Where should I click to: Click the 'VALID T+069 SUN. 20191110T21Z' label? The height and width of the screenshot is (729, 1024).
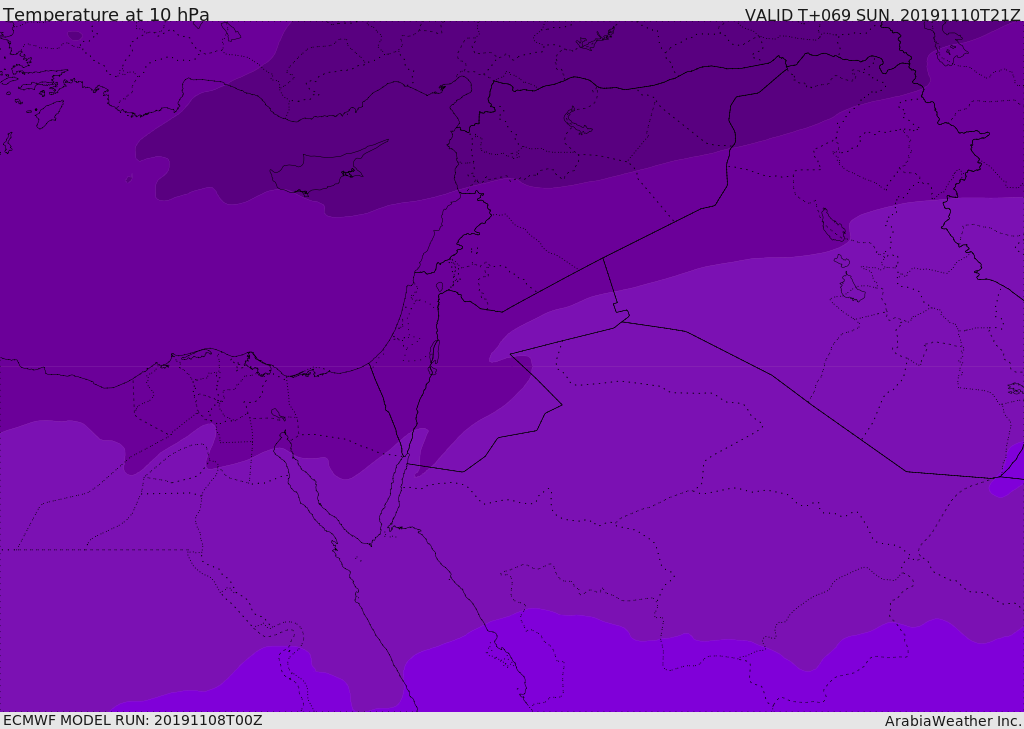pyautogui.click(x=882, y=14)
